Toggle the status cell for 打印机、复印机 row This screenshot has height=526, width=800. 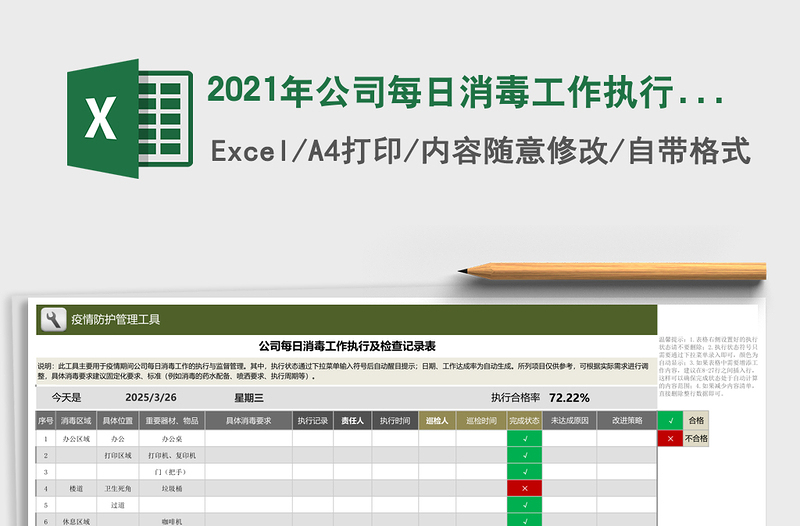pos(524,455)
